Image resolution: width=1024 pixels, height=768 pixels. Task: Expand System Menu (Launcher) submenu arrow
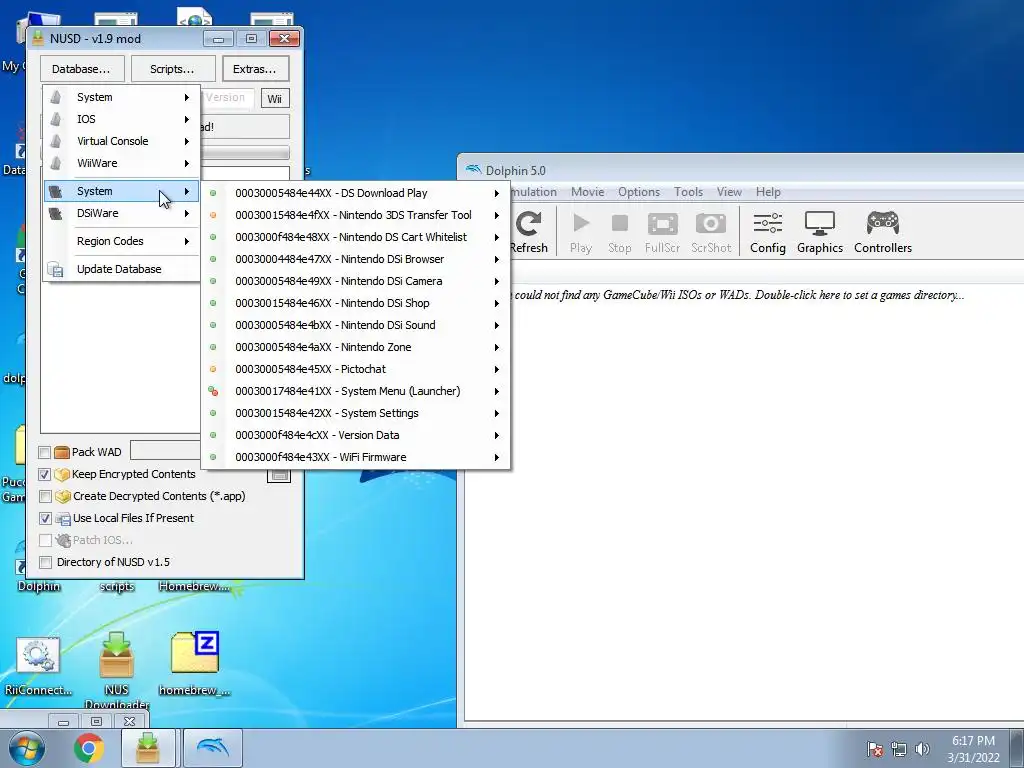point(496,391)
